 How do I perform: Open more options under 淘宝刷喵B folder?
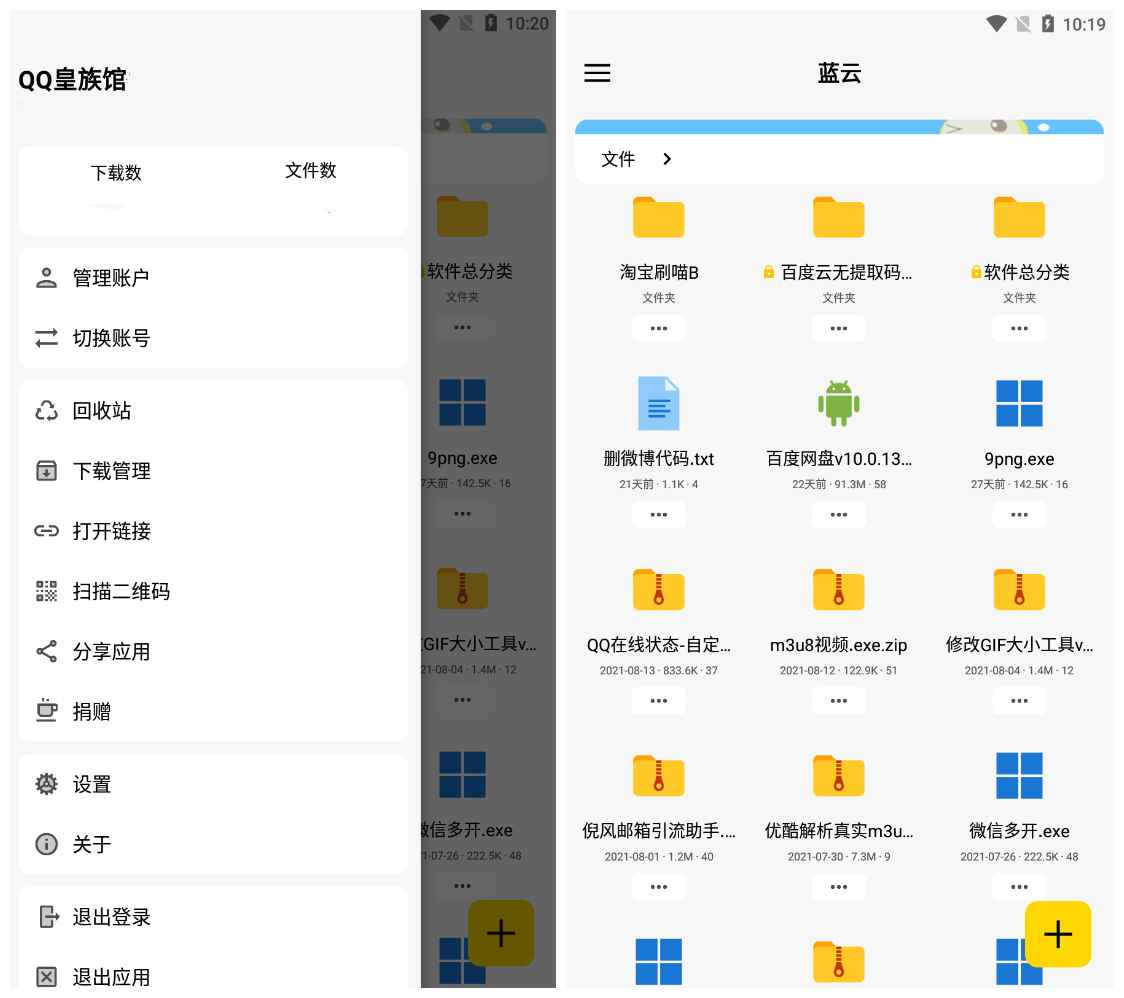[658, 328]
